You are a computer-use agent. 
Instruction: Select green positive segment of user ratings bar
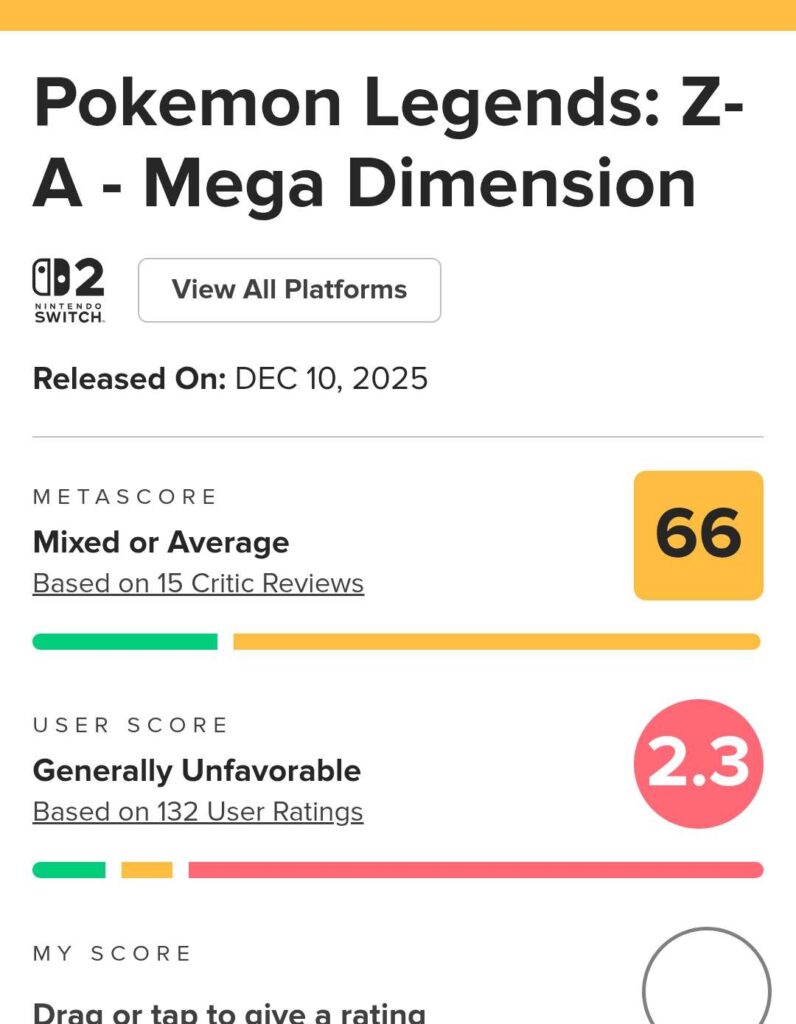(69, 870)
